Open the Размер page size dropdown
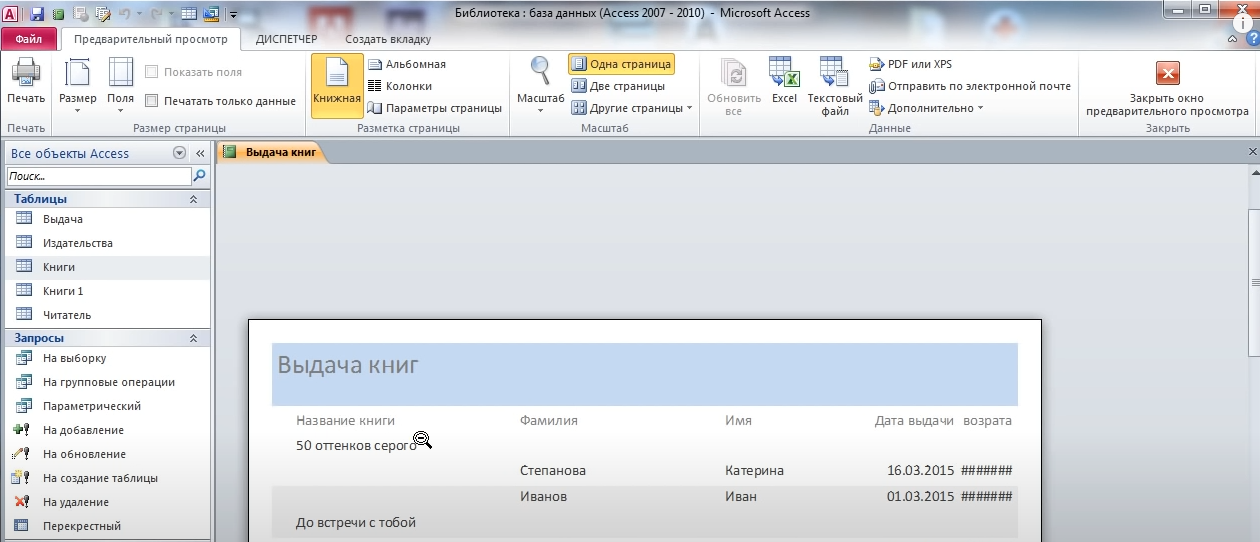 [x=78, y=85]
